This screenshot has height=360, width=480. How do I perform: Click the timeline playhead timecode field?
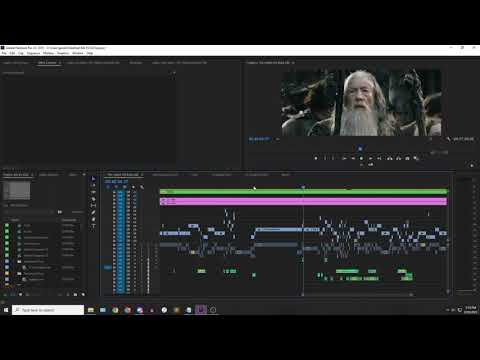[x=116, y=182]
